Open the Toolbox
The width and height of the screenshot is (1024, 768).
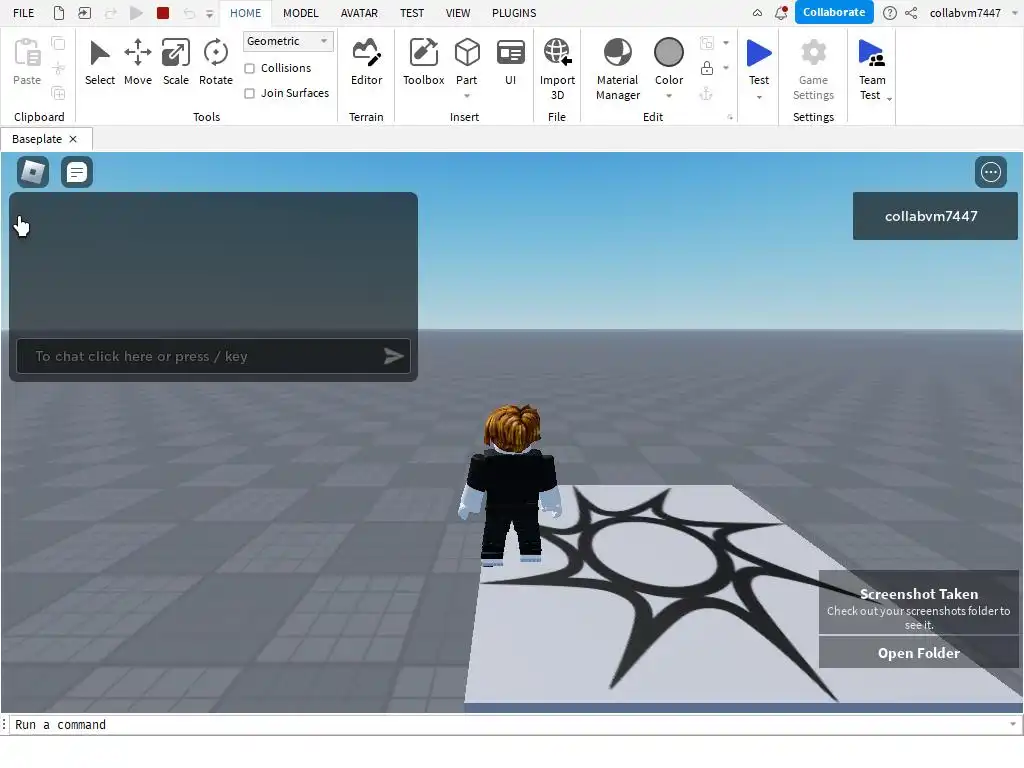(x=423, y=62)
